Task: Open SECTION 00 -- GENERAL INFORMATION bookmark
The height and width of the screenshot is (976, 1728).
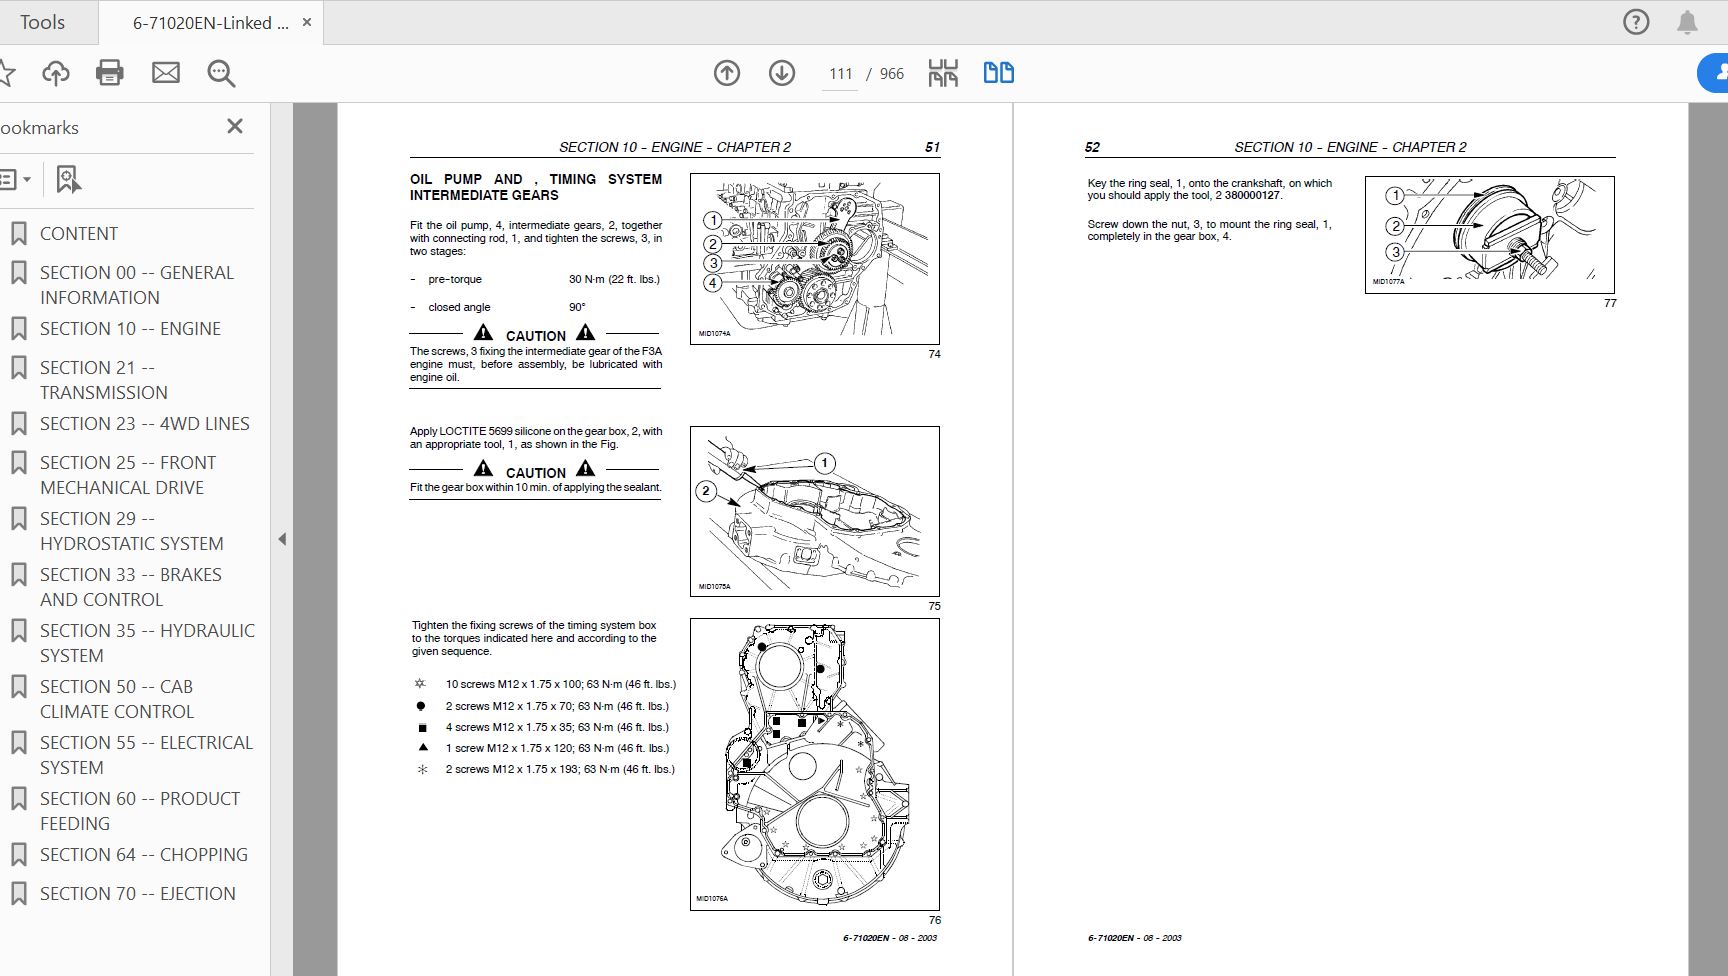Action: pos(137,285)
